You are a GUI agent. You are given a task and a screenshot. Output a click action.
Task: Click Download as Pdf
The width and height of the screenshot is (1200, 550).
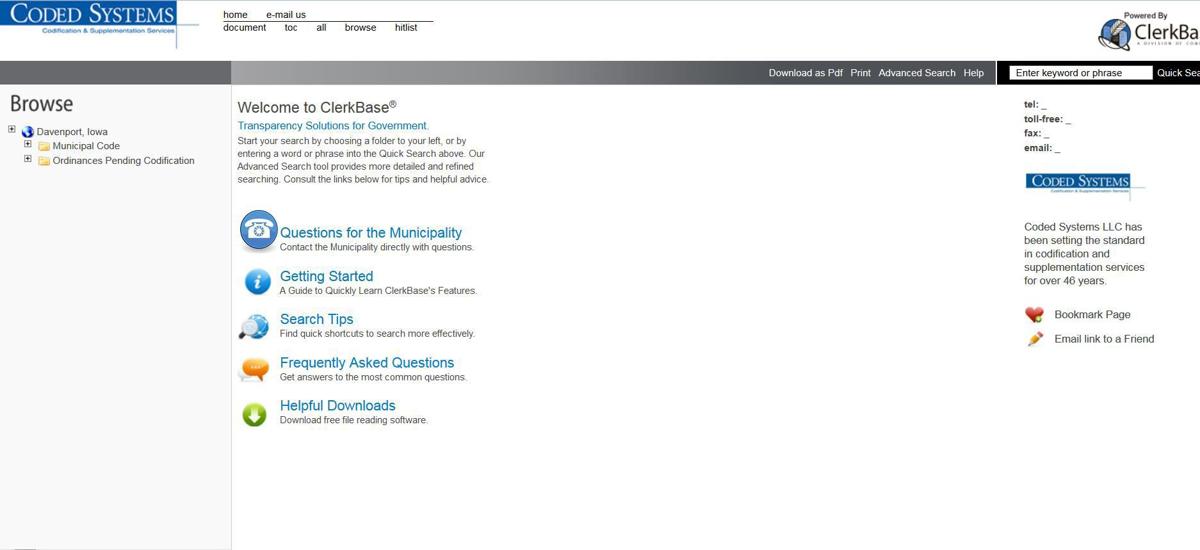click(x=806, y=73)
